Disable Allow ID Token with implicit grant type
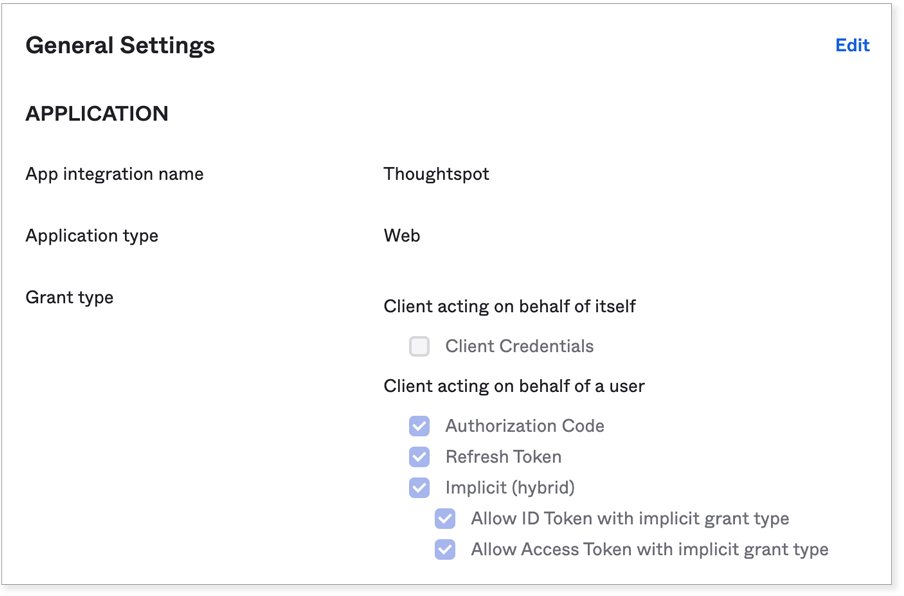The height and width of the screenshot is (596, 904). 444,518
